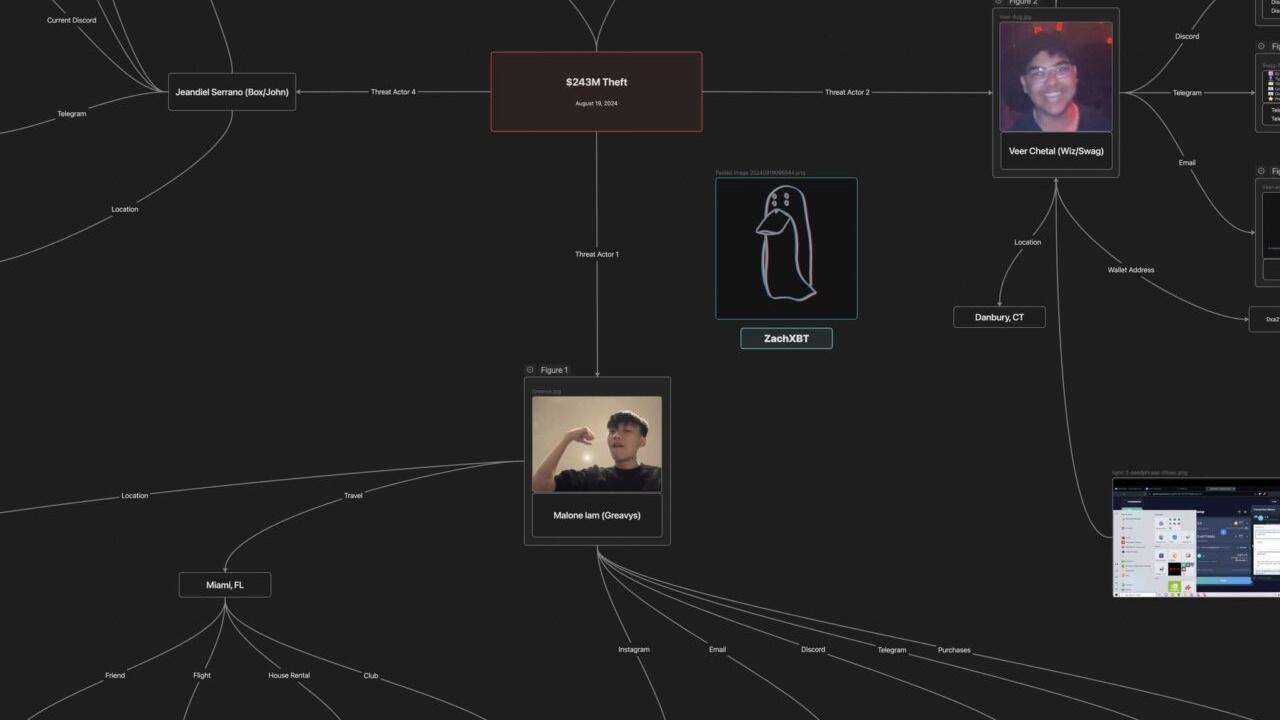Select the ZachXBT label node
Image resolution: width=1280 pixels, height=720 pixels.
coord(786,338)
